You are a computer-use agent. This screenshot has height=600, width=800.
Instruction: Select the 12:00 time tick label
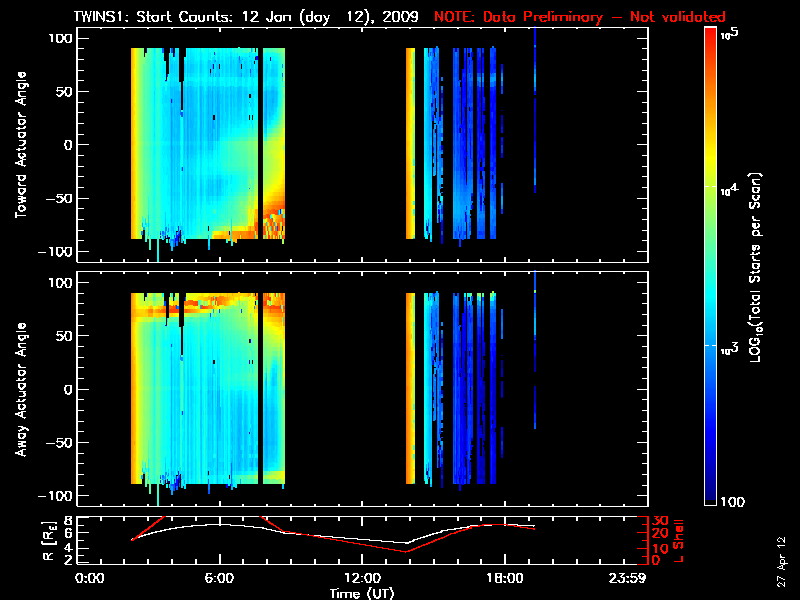(x=362, y=578)
